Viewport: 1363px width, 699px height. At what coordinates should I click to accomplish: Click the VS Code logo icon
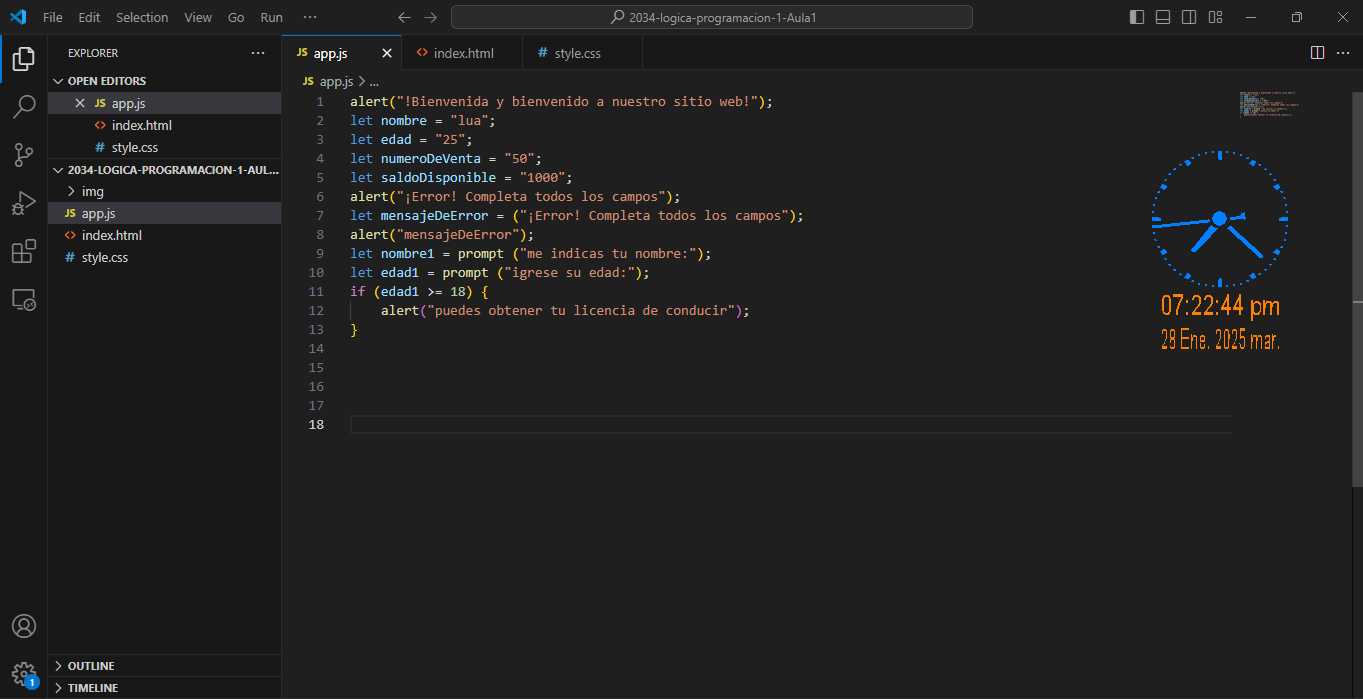[18, 17]
